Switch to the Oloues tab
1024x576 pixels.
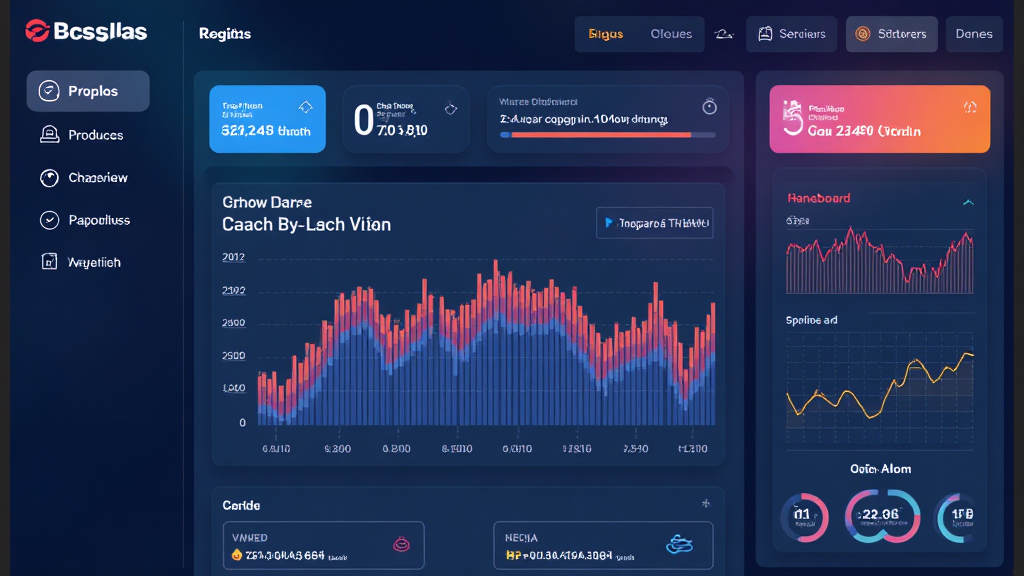(670, 34)
